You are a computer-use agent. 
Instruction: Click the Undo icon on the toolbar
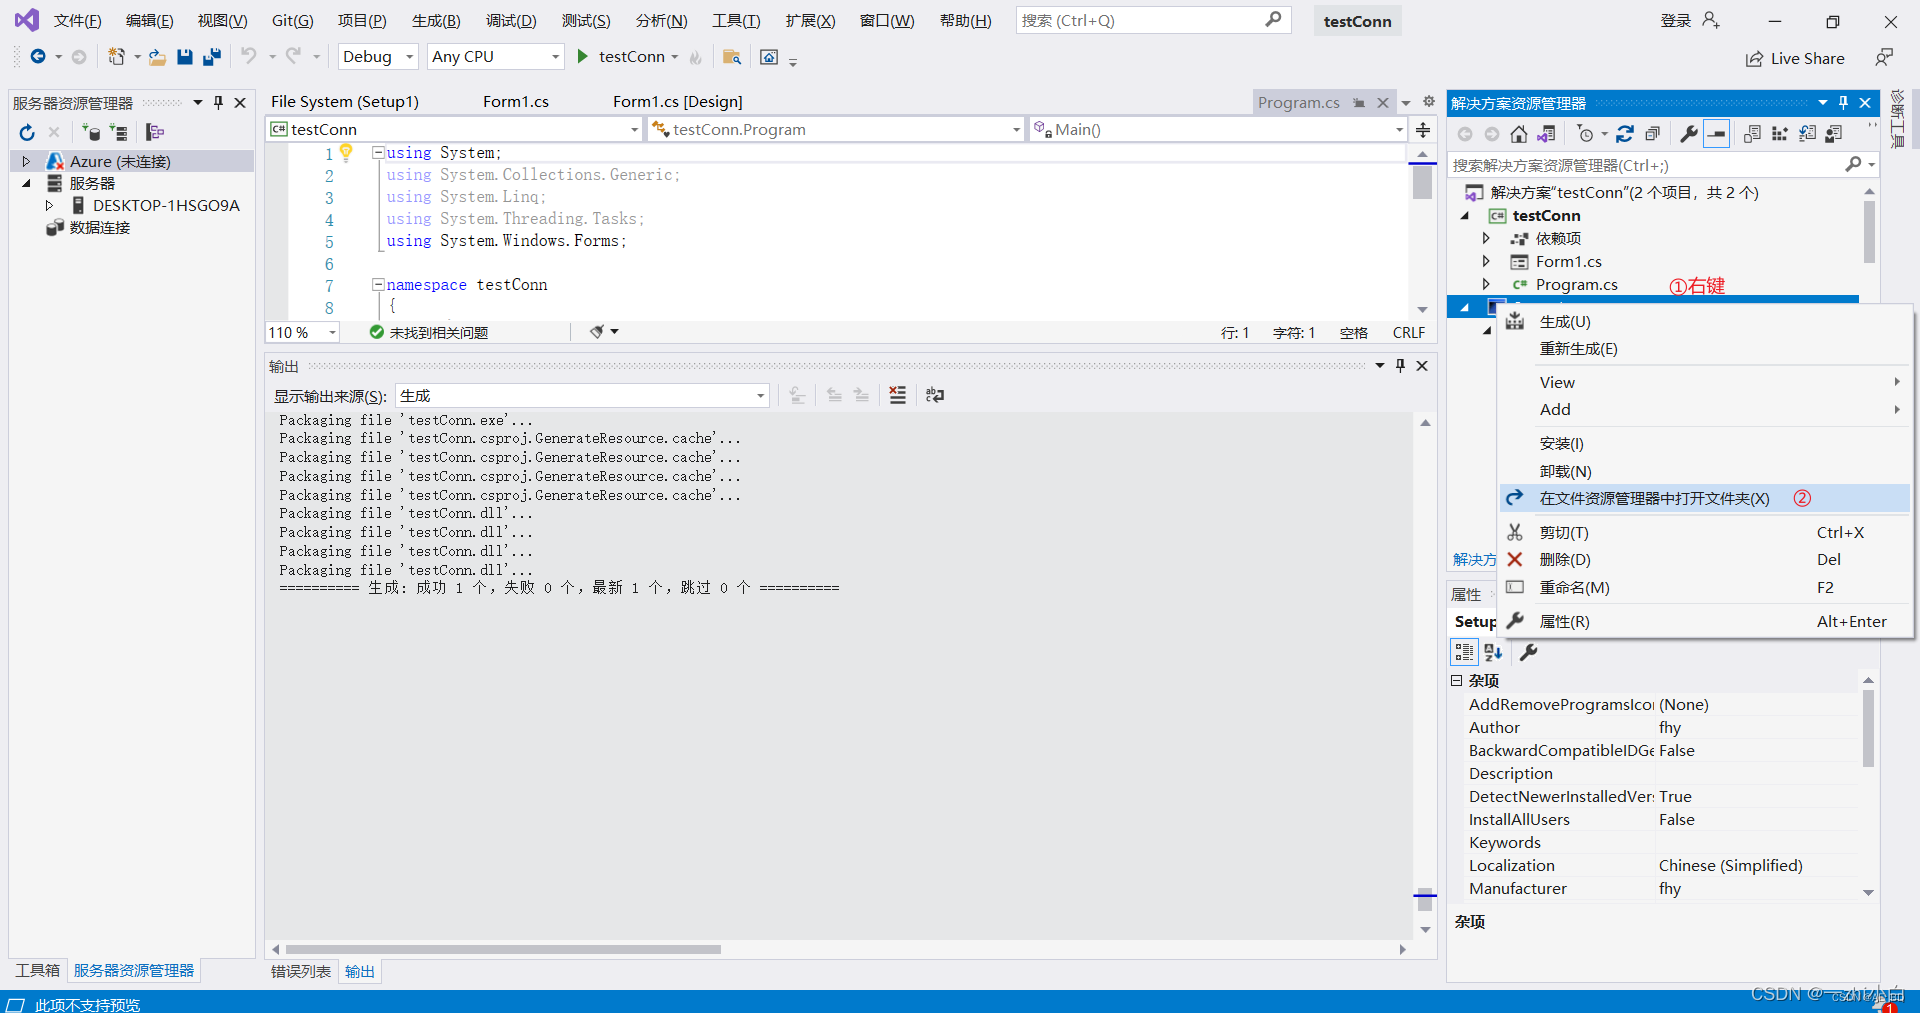pos(249,57)
